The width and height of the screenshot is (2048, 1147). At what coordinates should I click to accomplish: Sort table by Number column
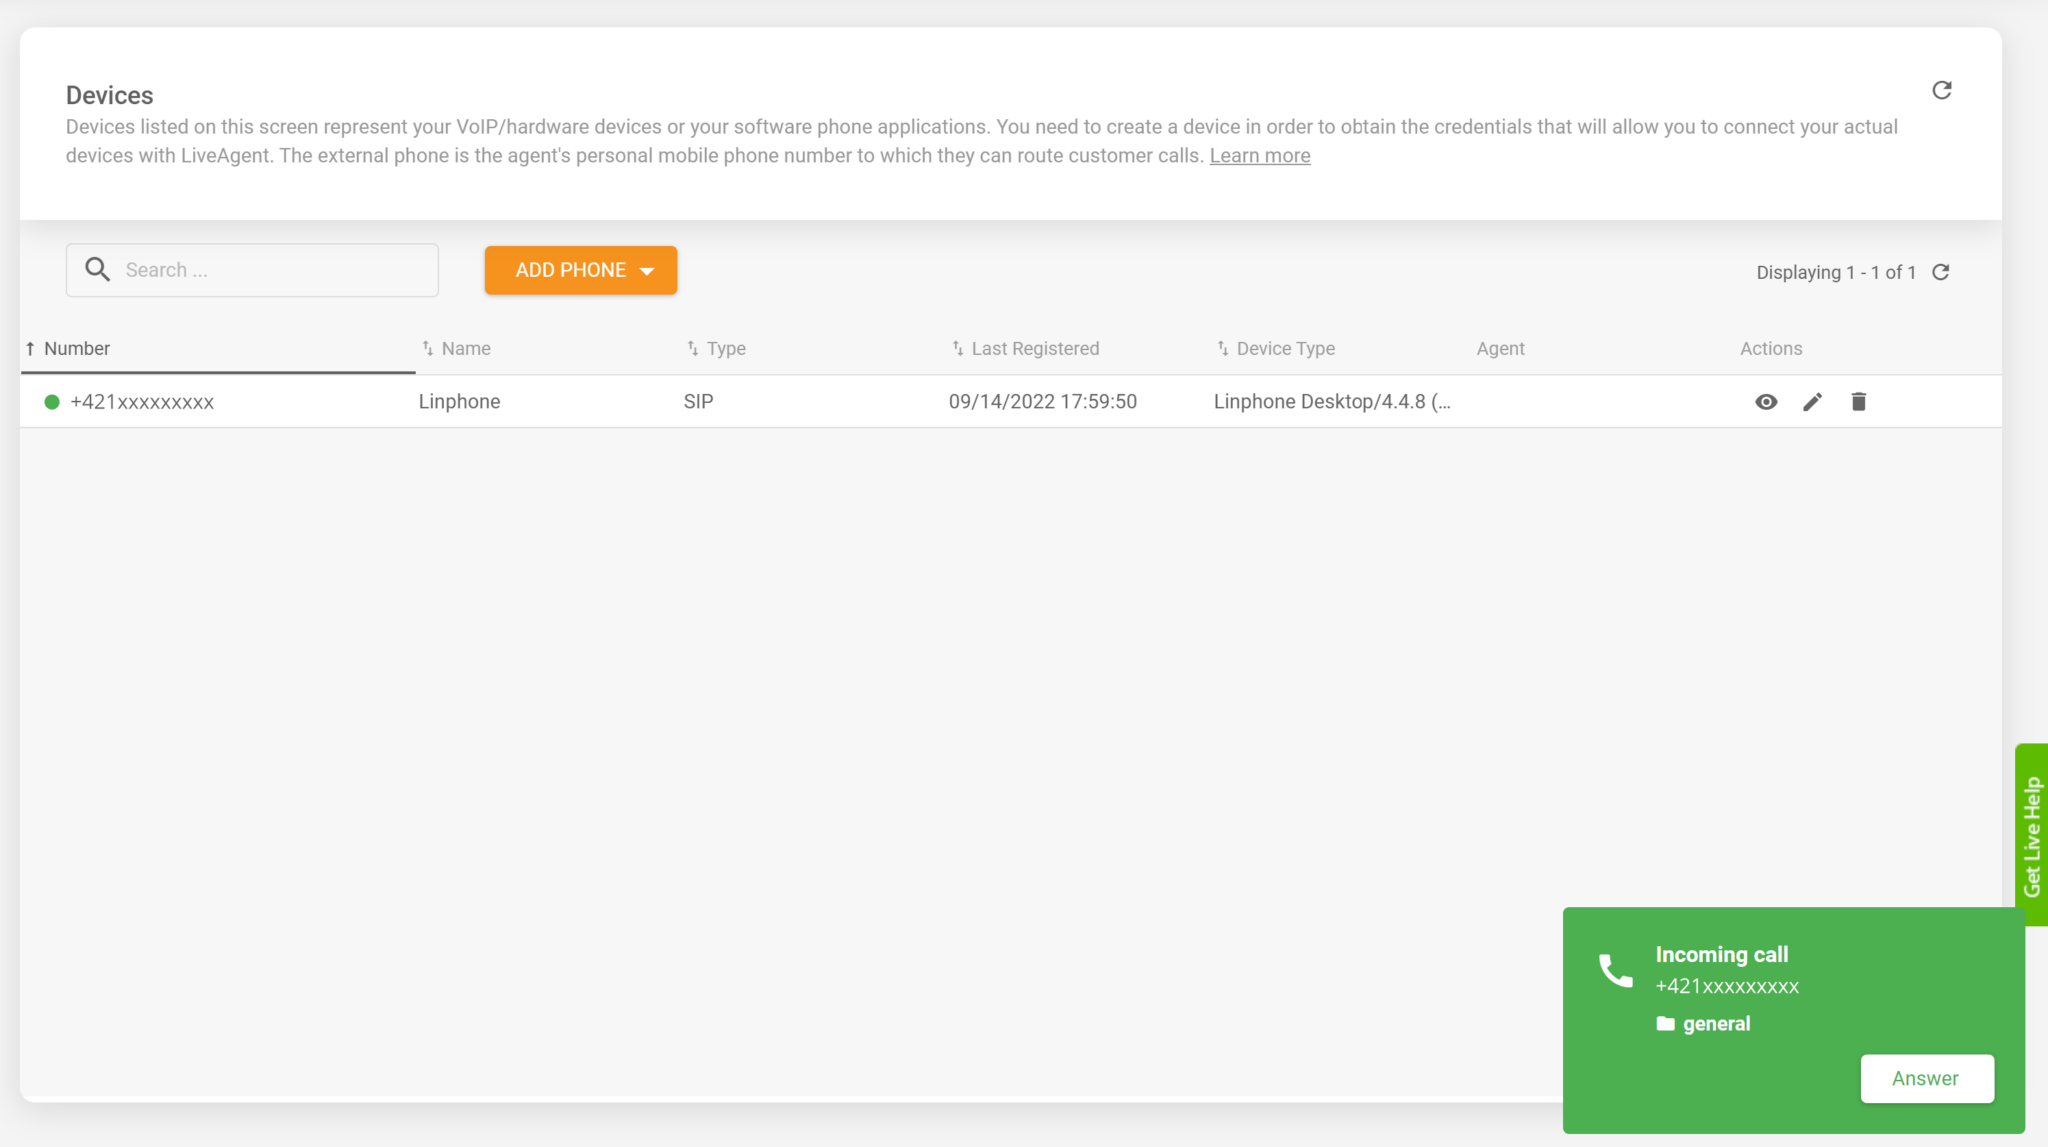pyautogui.click(x=76, y=348)
